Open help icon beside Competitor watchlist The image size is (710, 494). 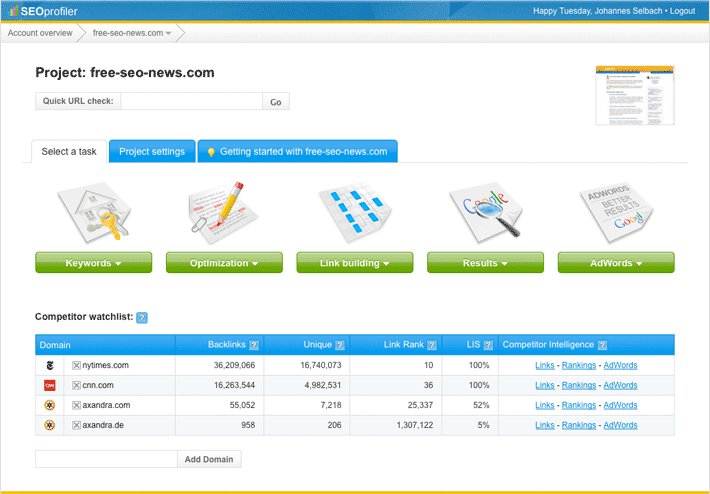point(142,318)
